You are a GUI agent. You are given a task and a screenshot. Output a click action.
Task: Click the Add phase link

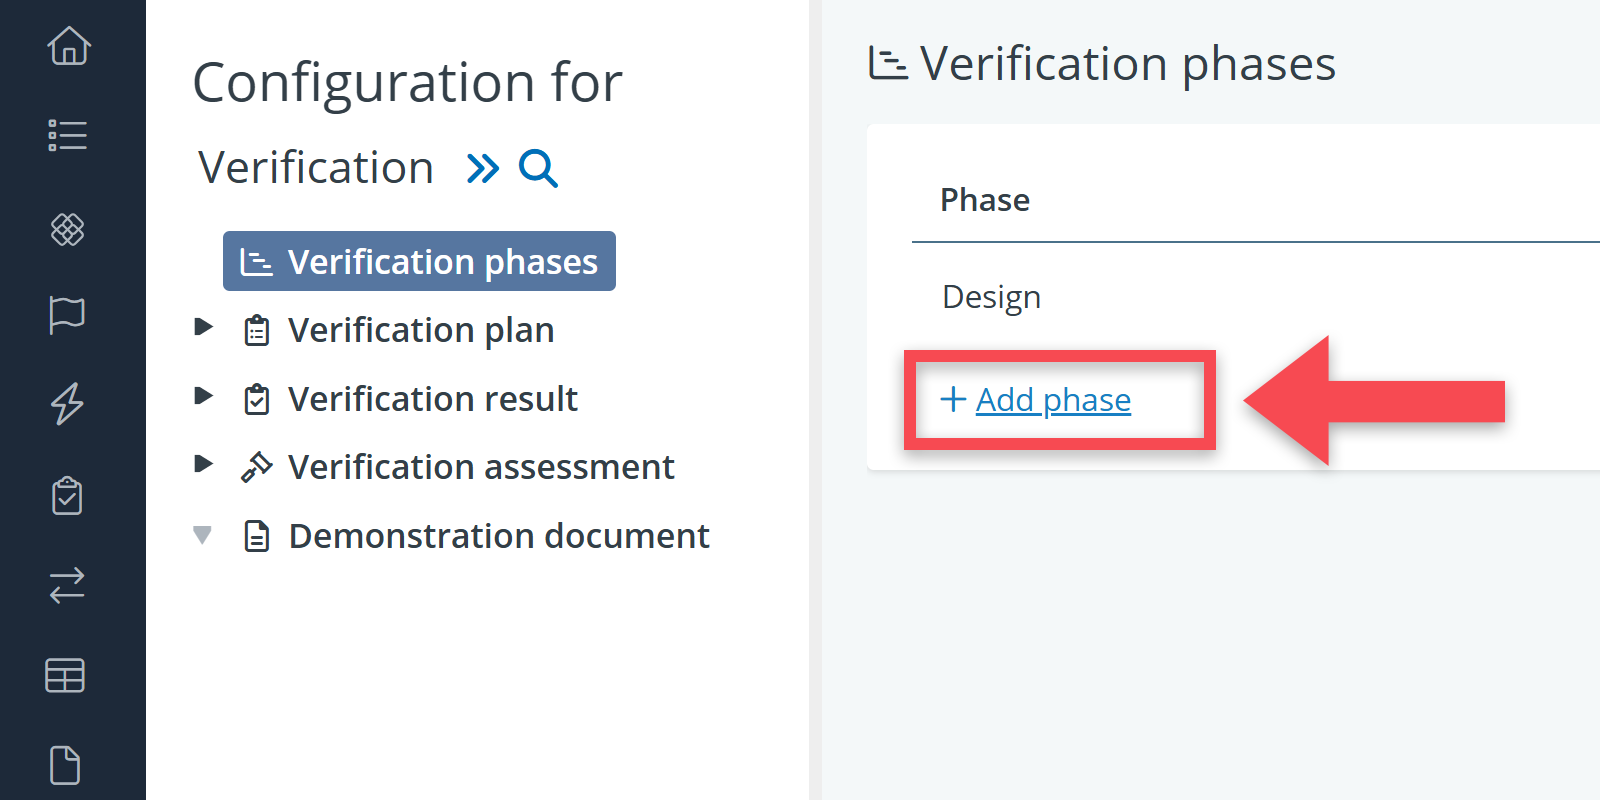click(x=1052, y=400)
